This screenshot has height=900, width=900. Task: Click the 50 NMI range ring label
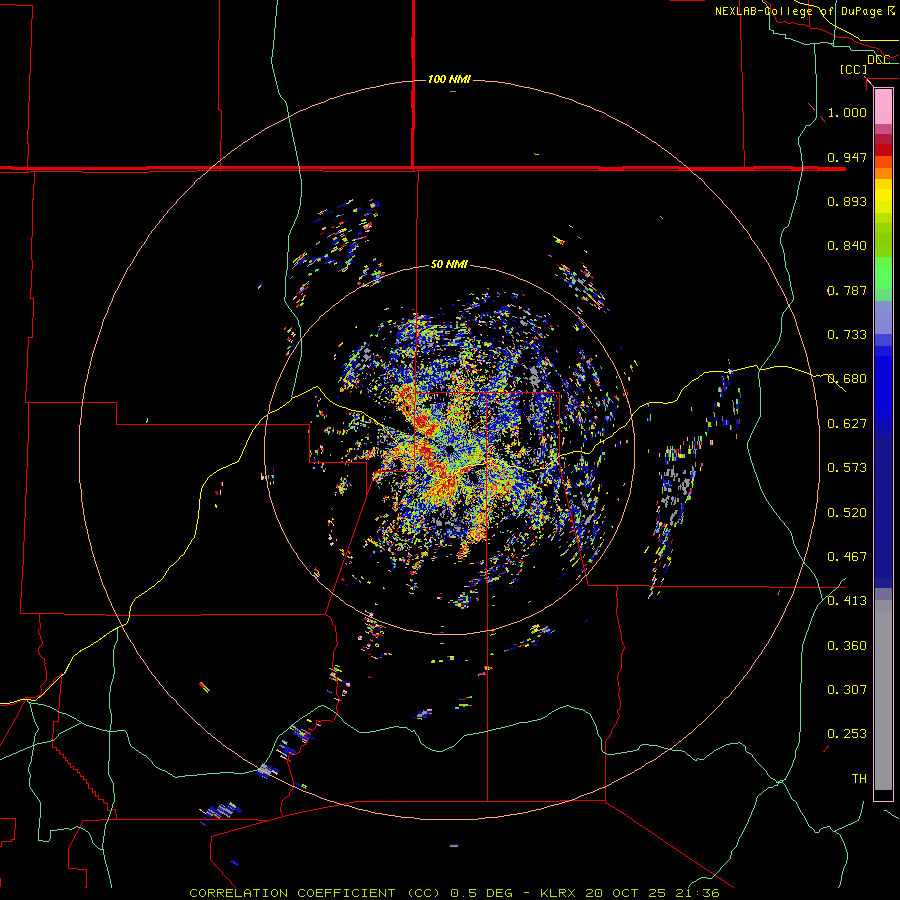pyautogui.click(x=449, y=264)
